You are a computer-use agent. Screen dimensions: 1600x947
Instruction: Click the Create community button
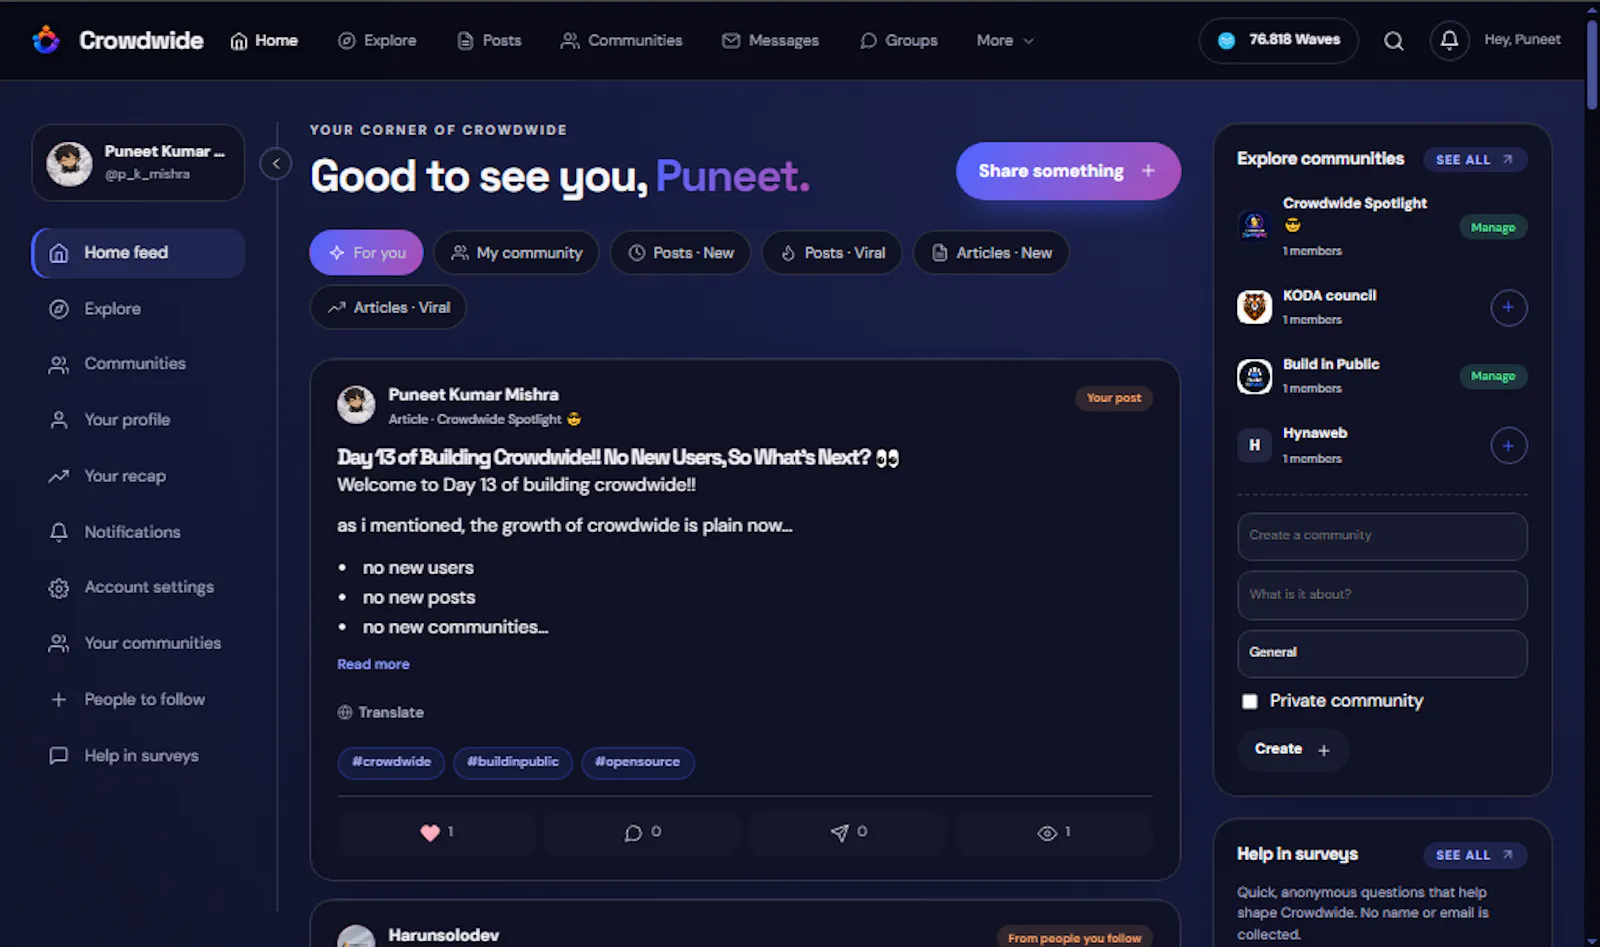click(1292, 749)
